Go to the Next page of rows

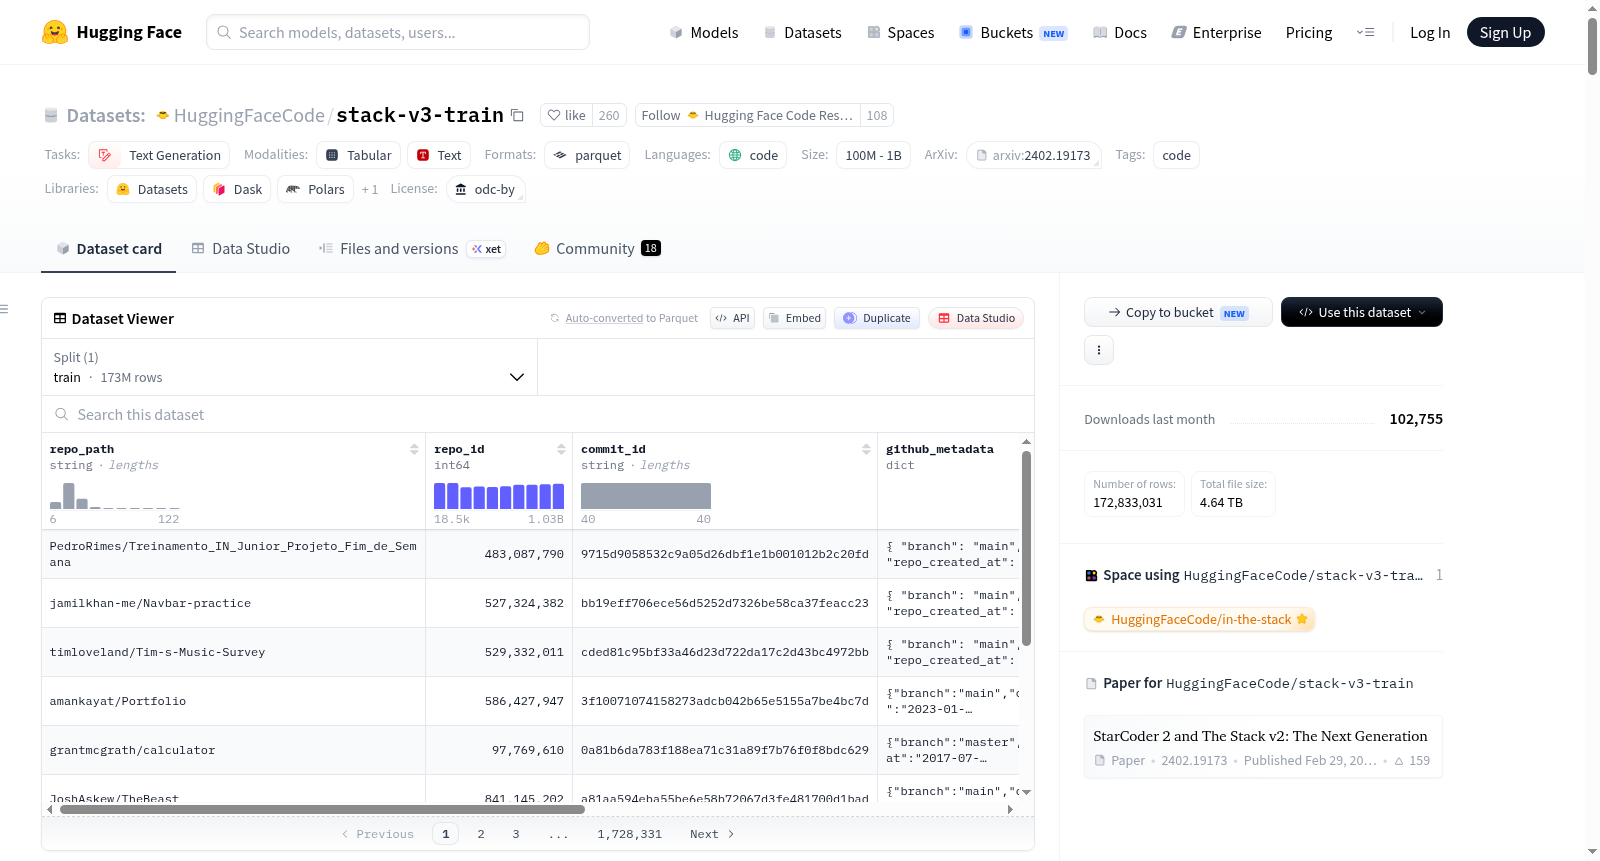pos(712,834)
